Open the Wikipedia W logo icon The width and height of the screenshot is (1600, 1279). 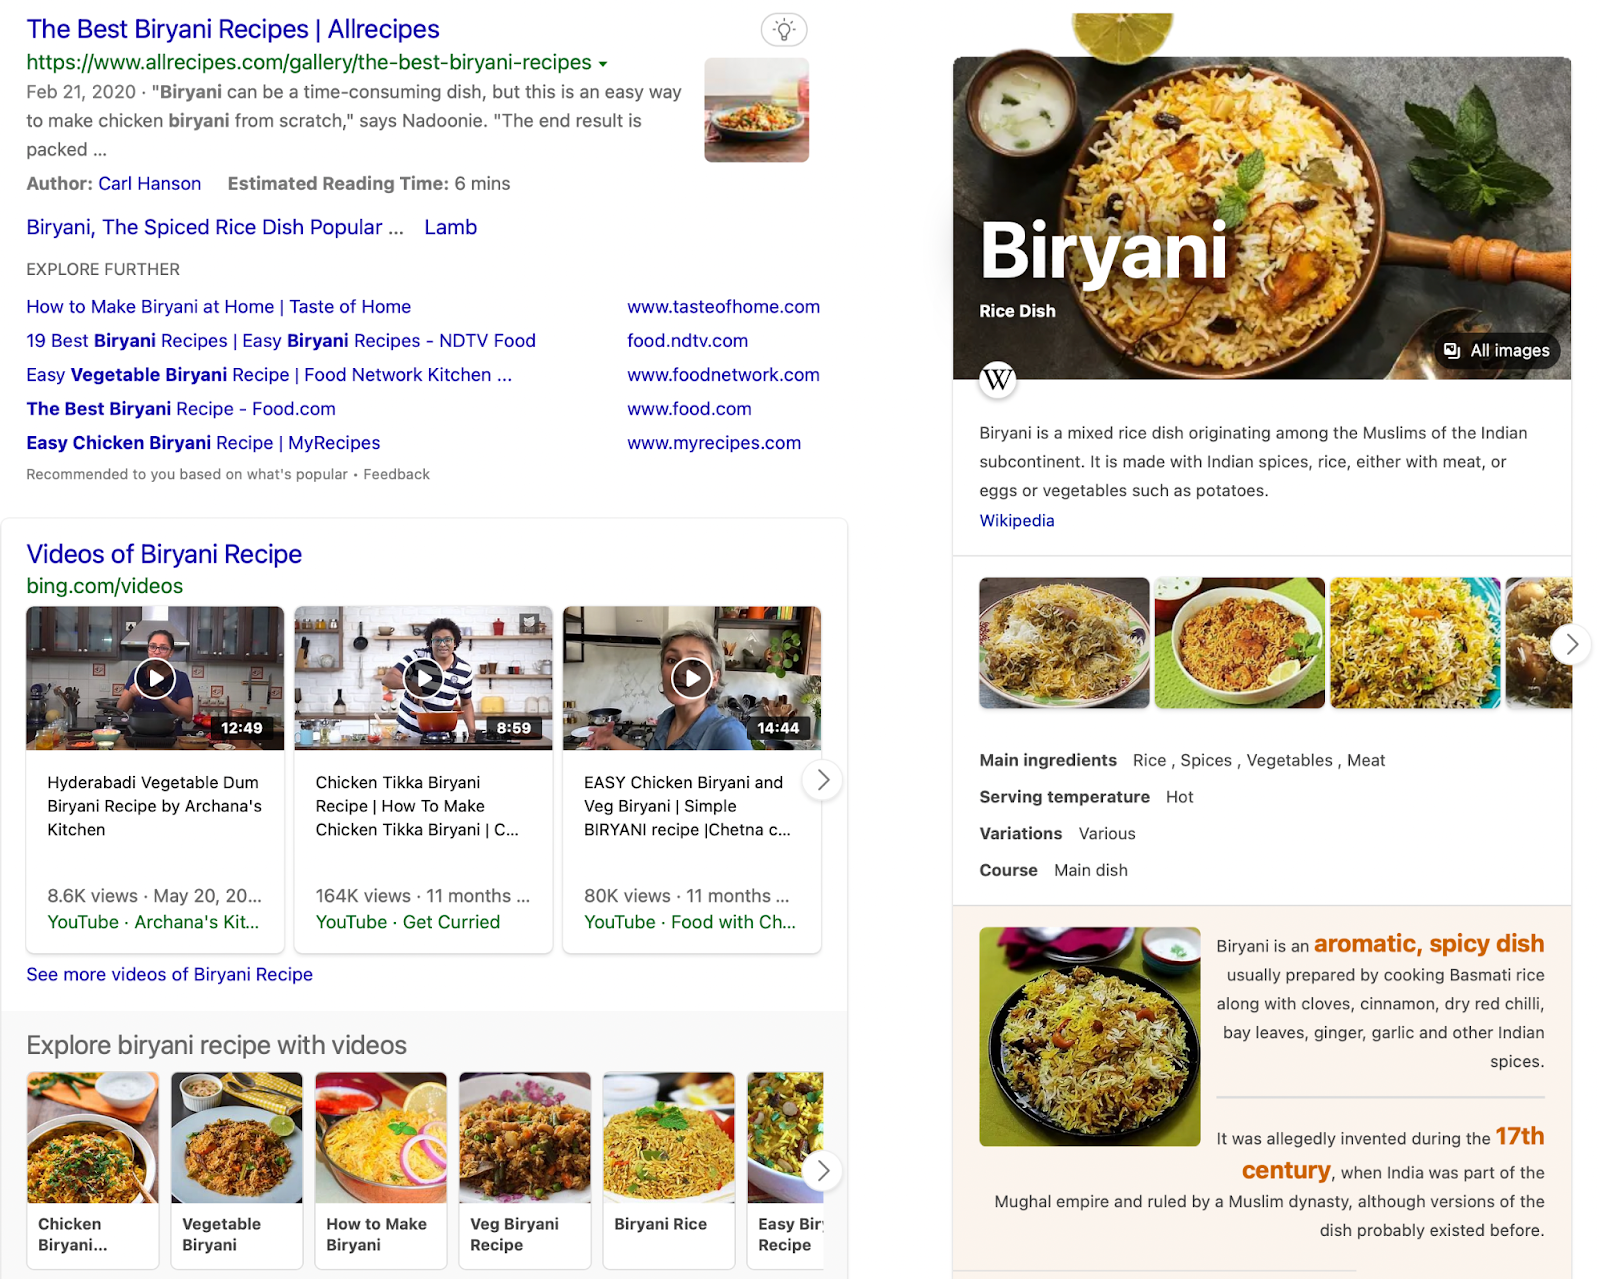click(997, 380)
